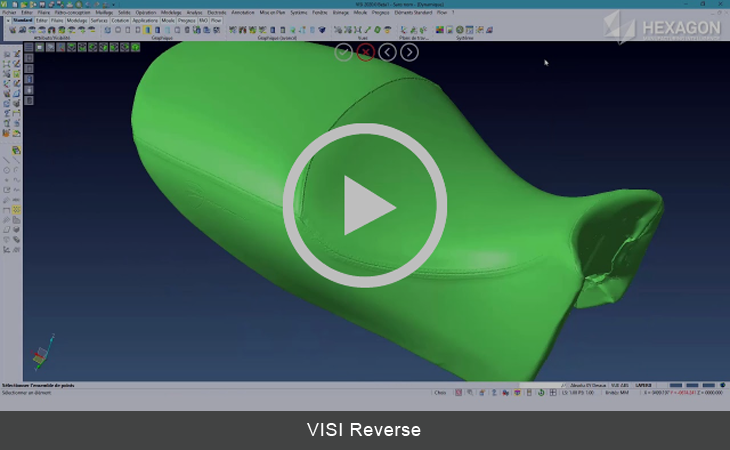
Task: Switch to the Surfaces toolbar tab
Action: (x=99, y=20)
